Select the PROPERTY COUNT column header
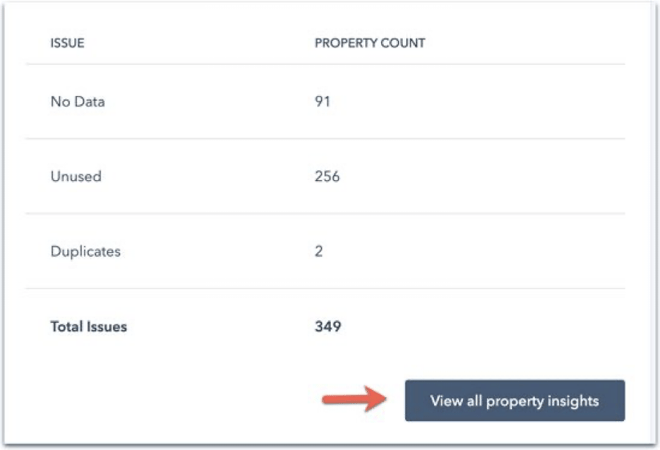The height and width of the screenshot is (450, 660). [370, 43]
